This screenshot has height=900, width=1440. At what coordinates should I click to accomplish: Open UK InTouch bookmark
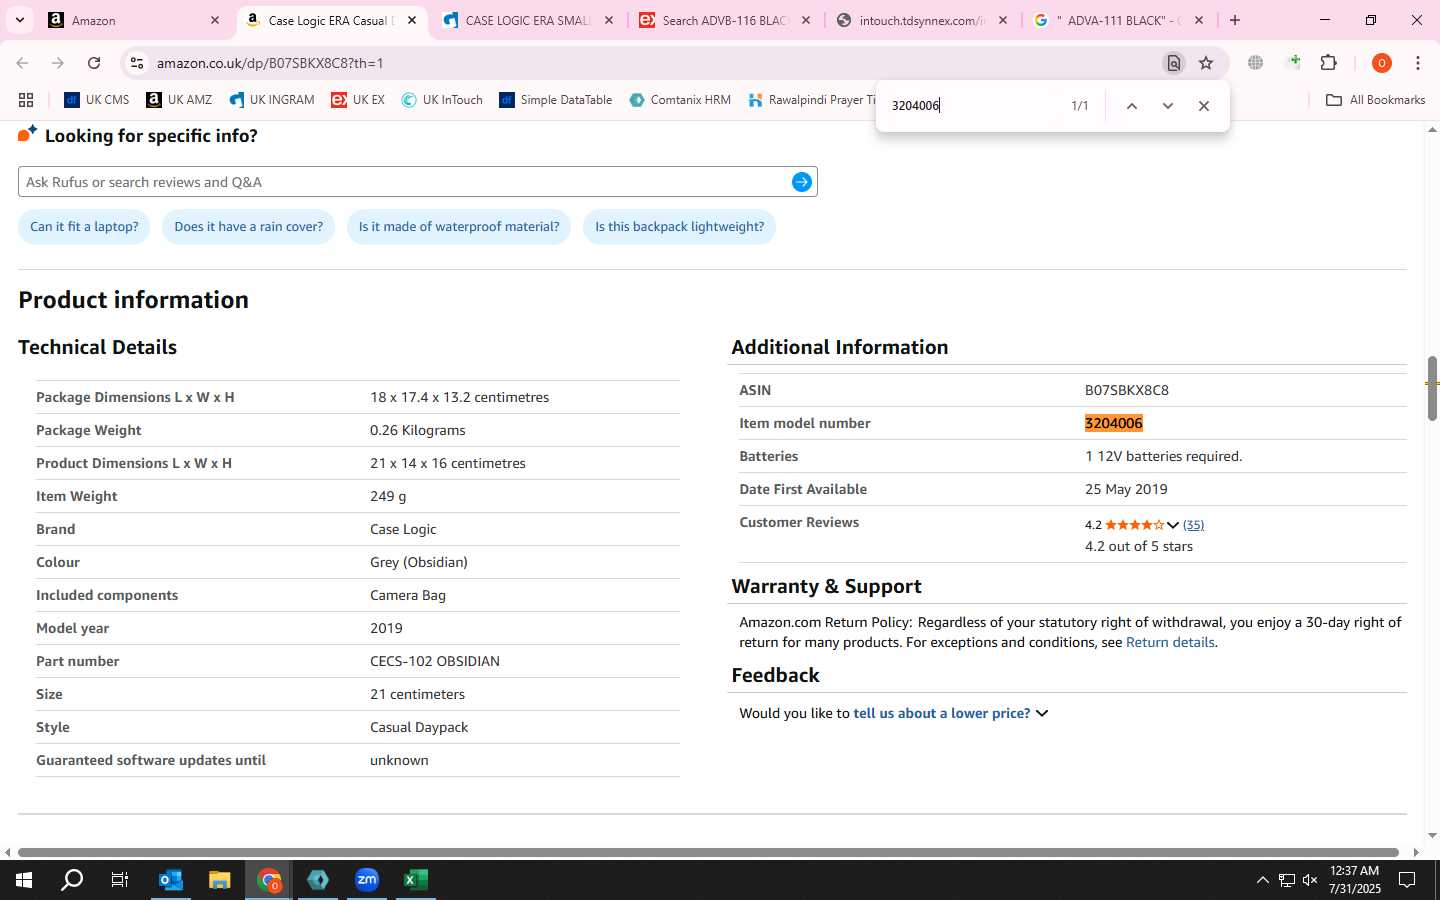[x=442, y=100]
